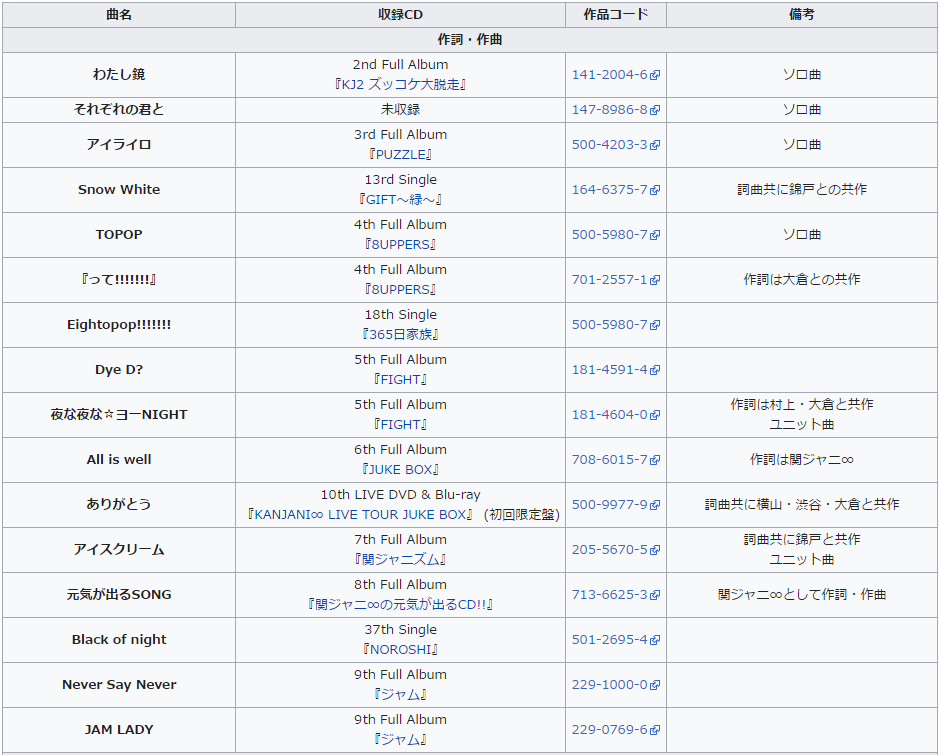Screen dimensions: 939x755
Task: Open the 365日家族 single link
Action: 400,334
